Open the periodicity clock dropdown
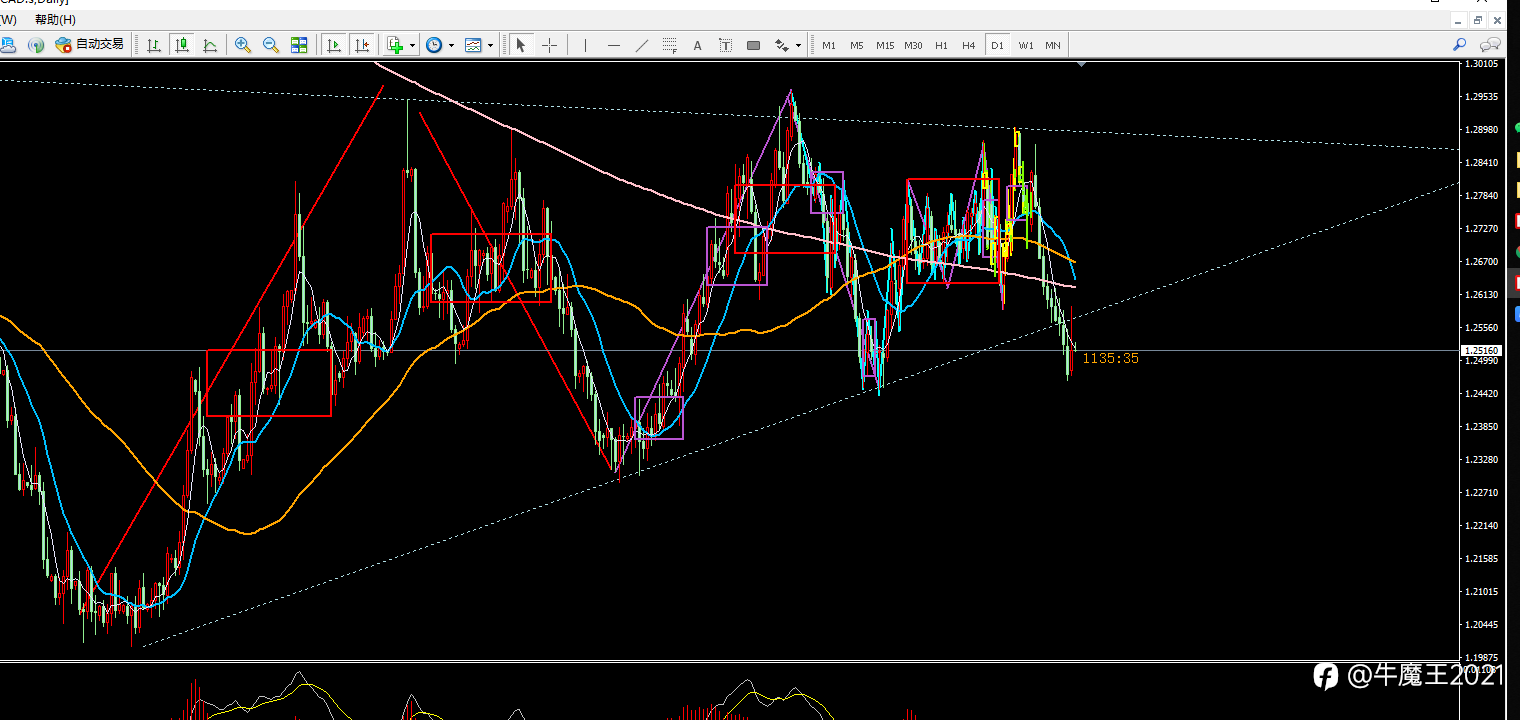The image size is (1520, 720). pos(451,45)
